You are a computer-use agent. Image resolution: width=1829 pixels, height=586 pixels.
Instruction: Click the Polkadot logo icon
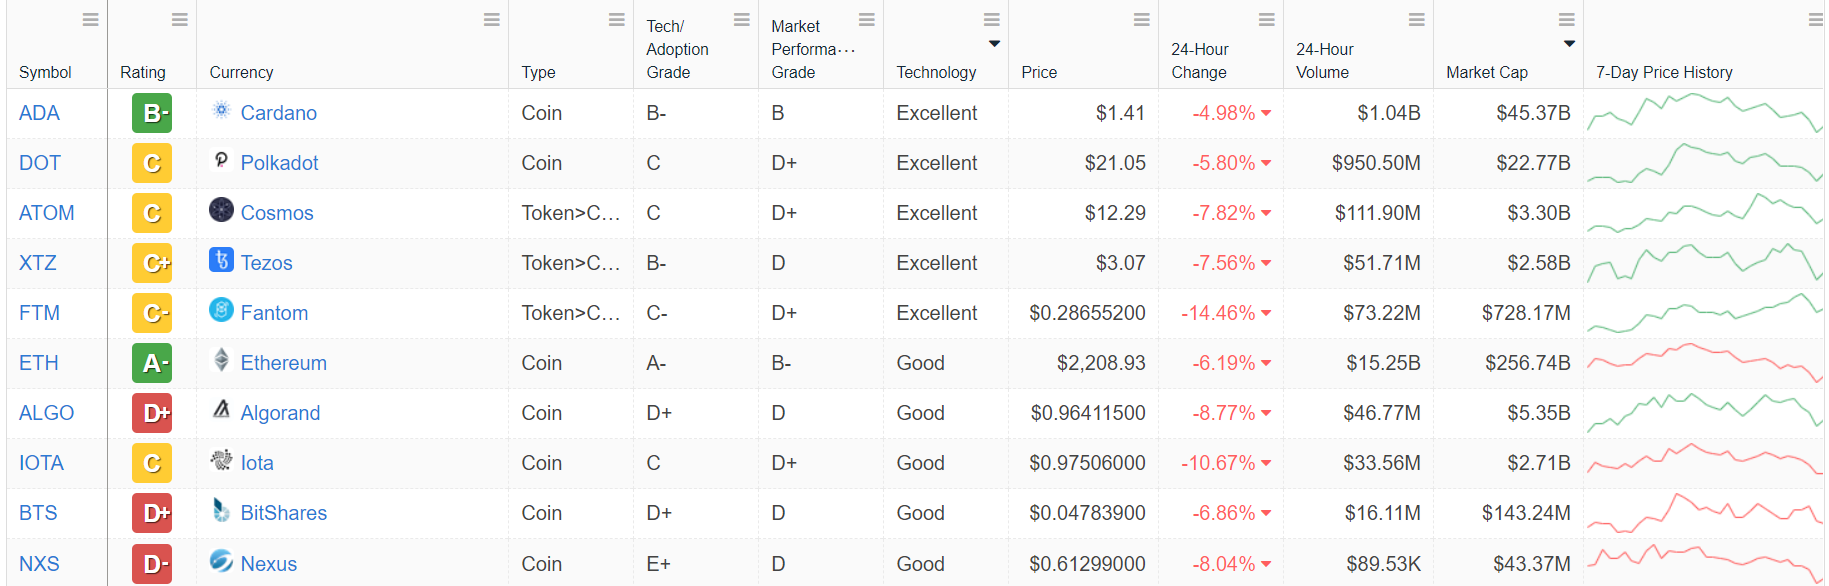coord(221,160)
